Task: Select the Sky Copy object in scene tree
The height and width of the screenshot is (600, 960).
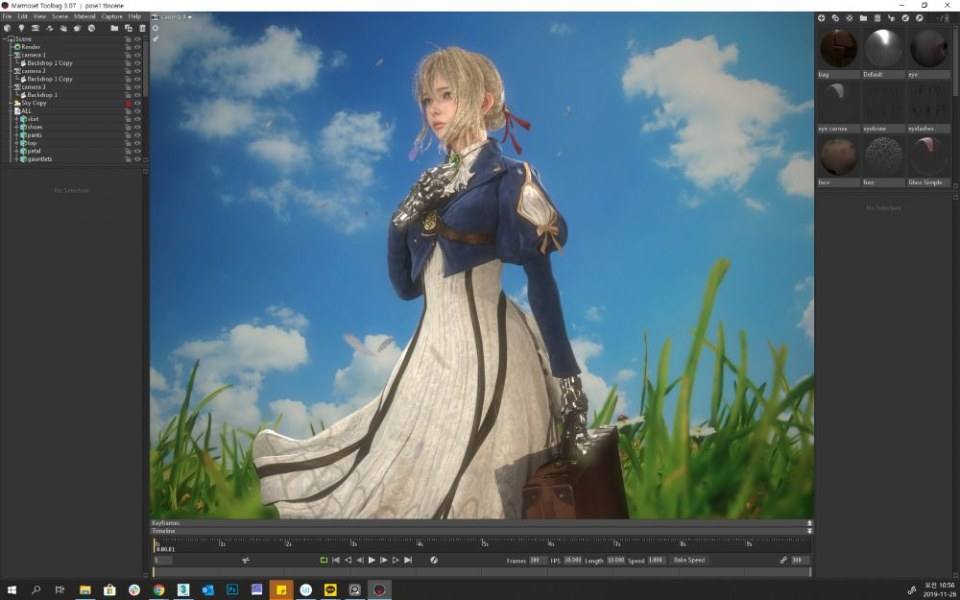Action: tap(34, 103)
